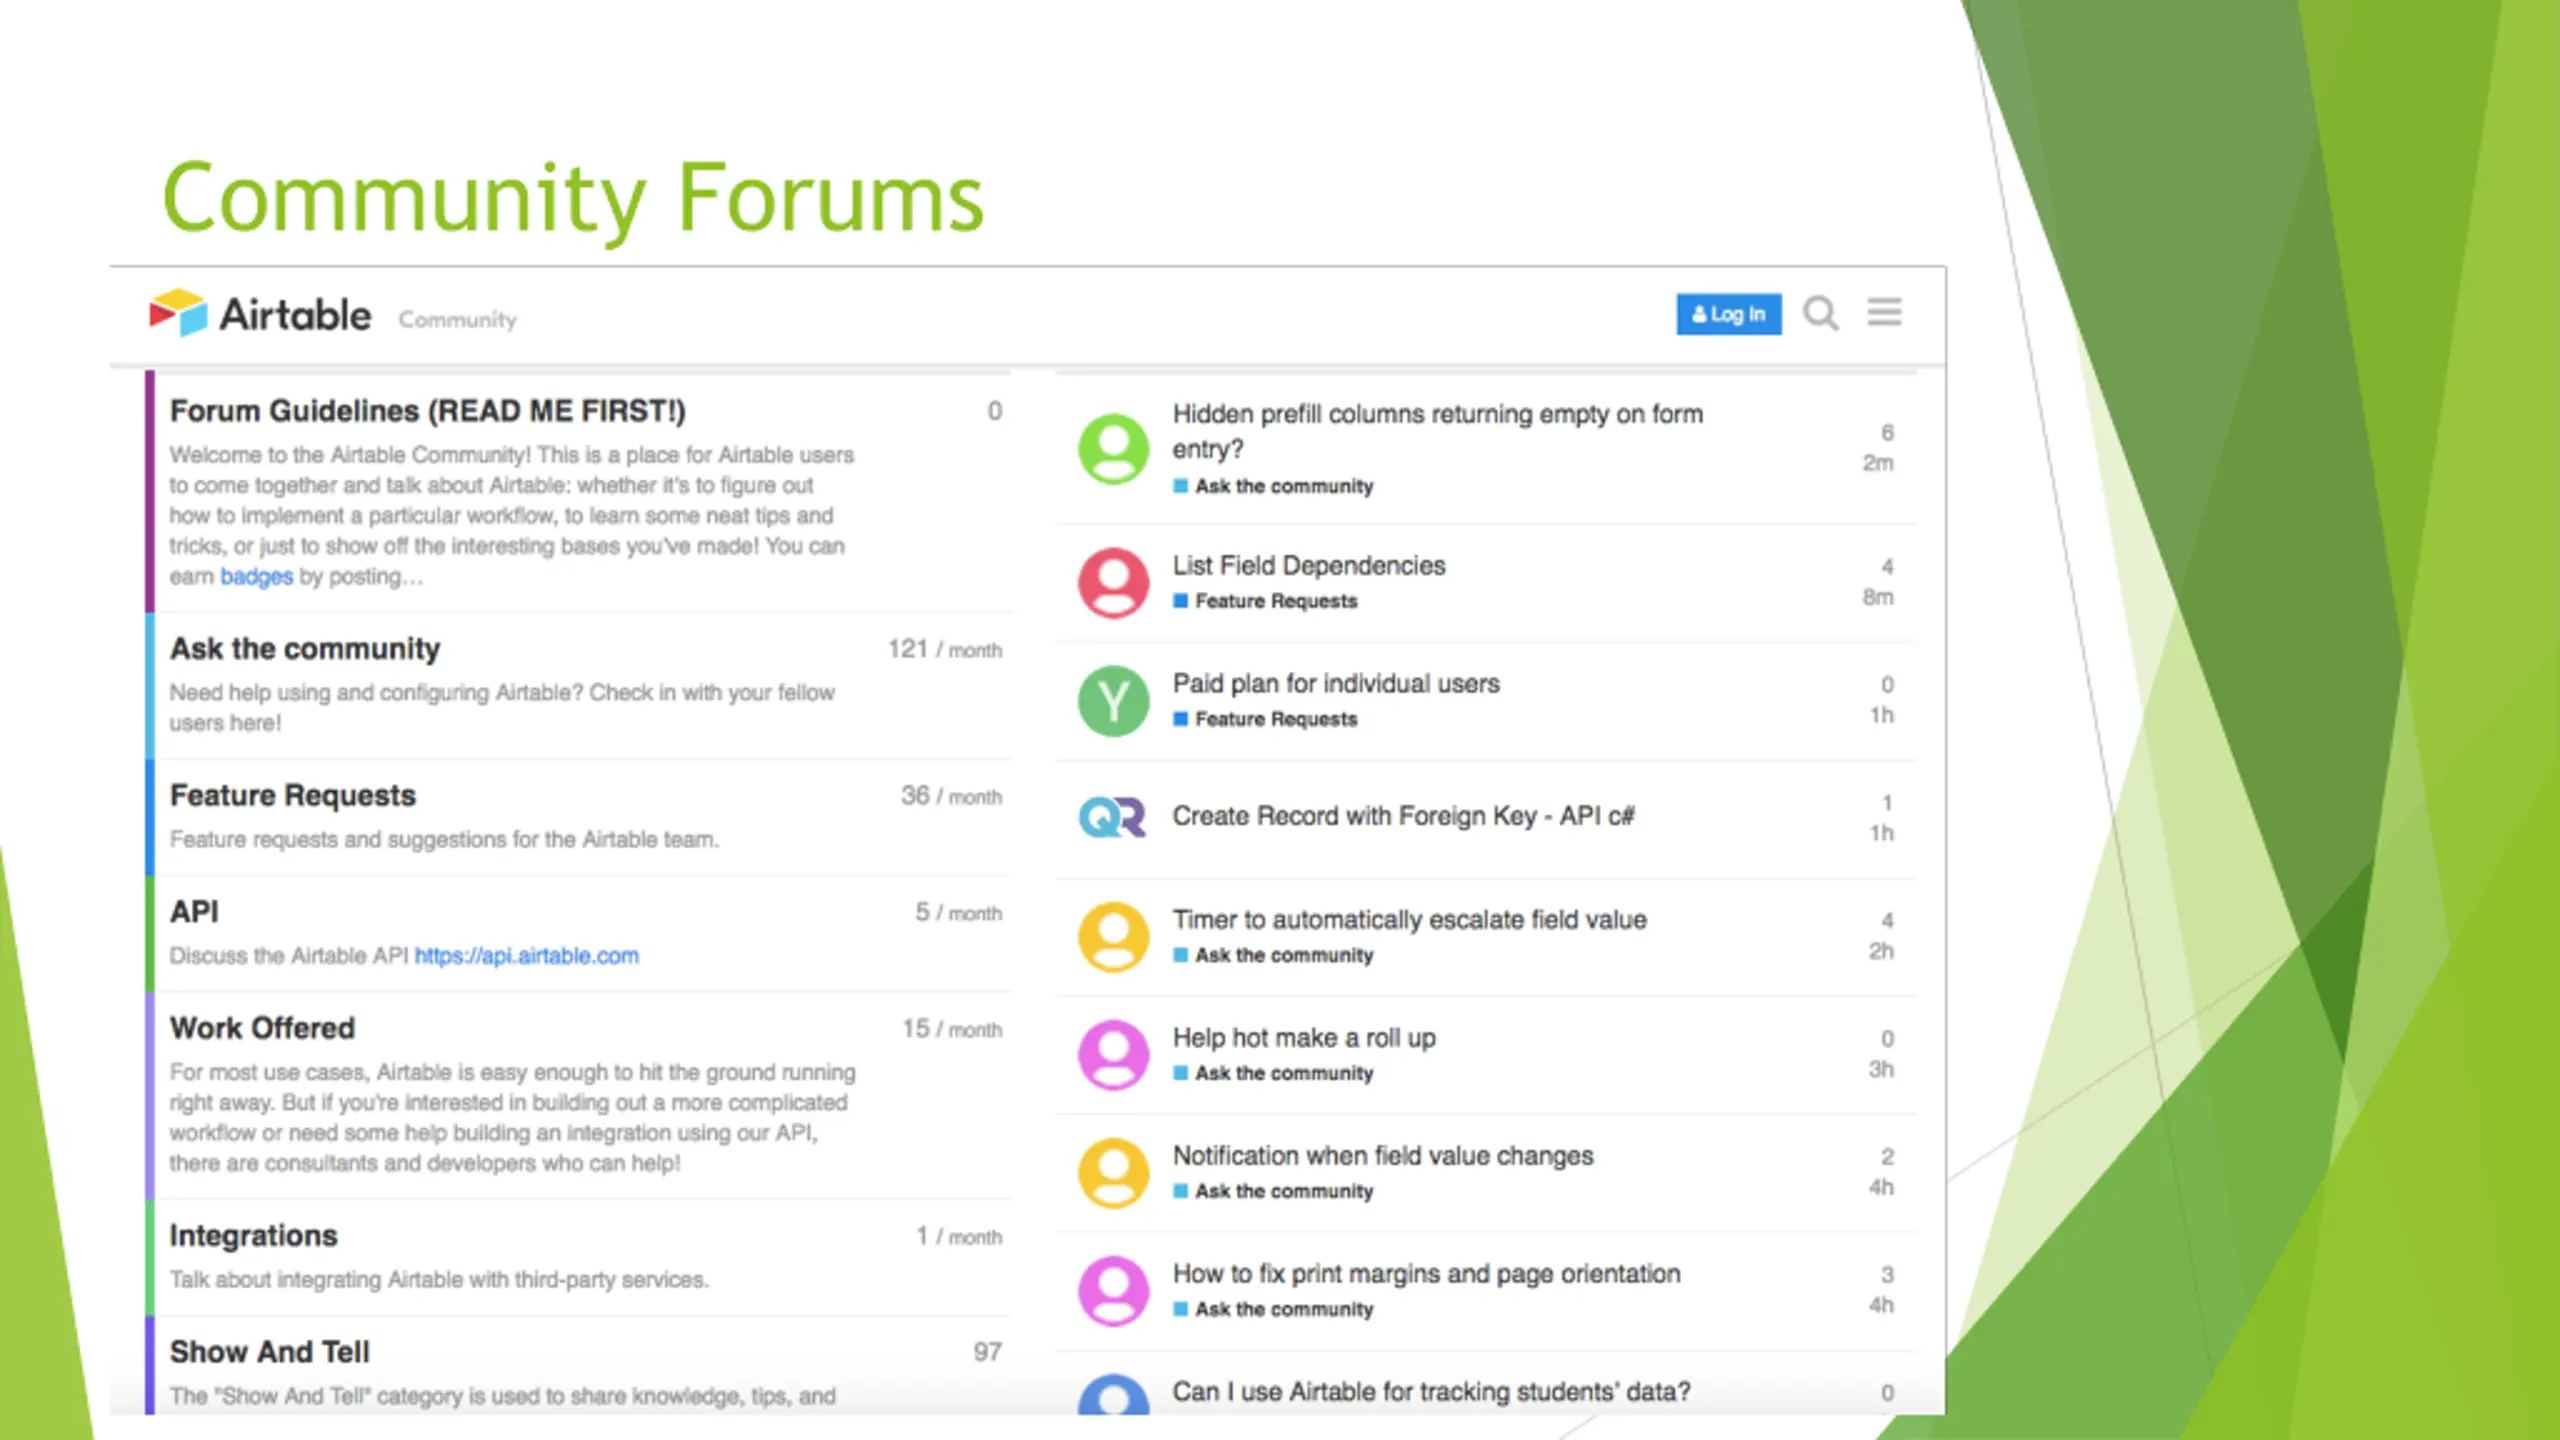
Task: Open topic List Field Dependencies
Action: point(1308,566)
